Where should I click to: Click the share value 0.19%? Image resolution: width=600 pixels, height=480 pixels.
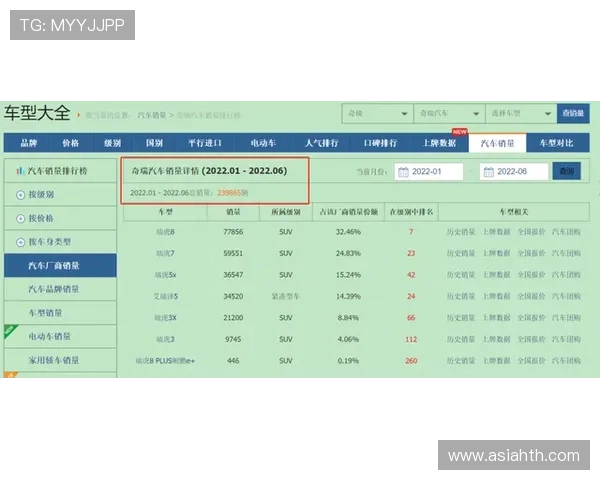(x=348, y=361)
